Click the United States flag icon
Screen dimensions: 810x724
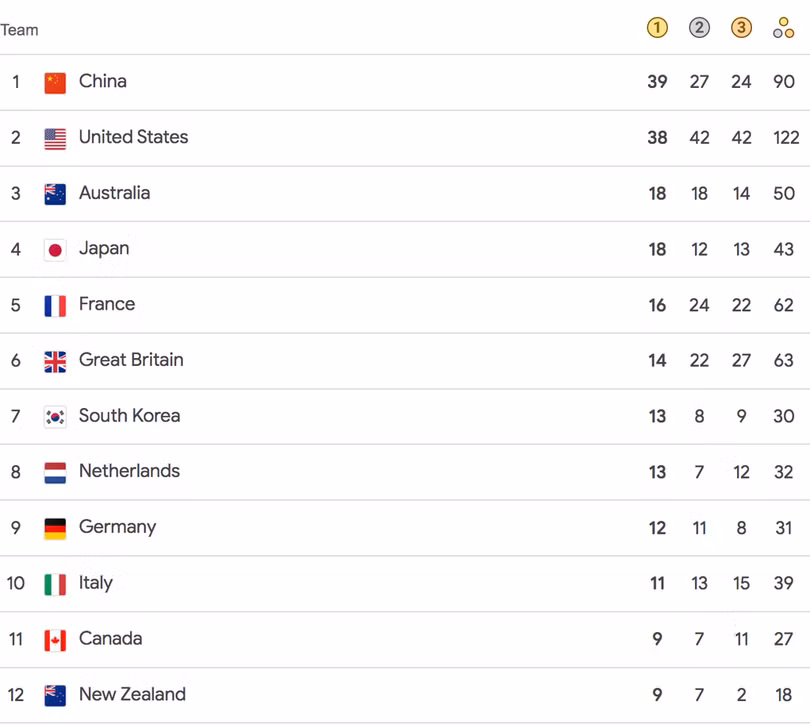pos(55,137)
